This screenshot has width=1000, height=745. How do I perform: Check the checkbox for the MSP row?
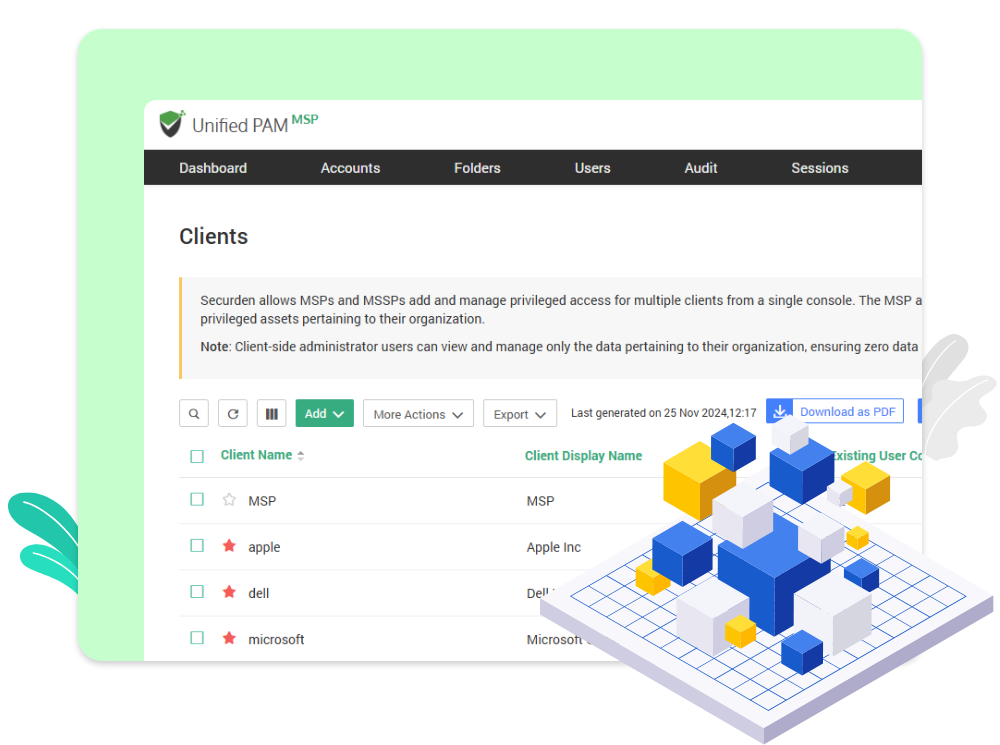point(196,500)
